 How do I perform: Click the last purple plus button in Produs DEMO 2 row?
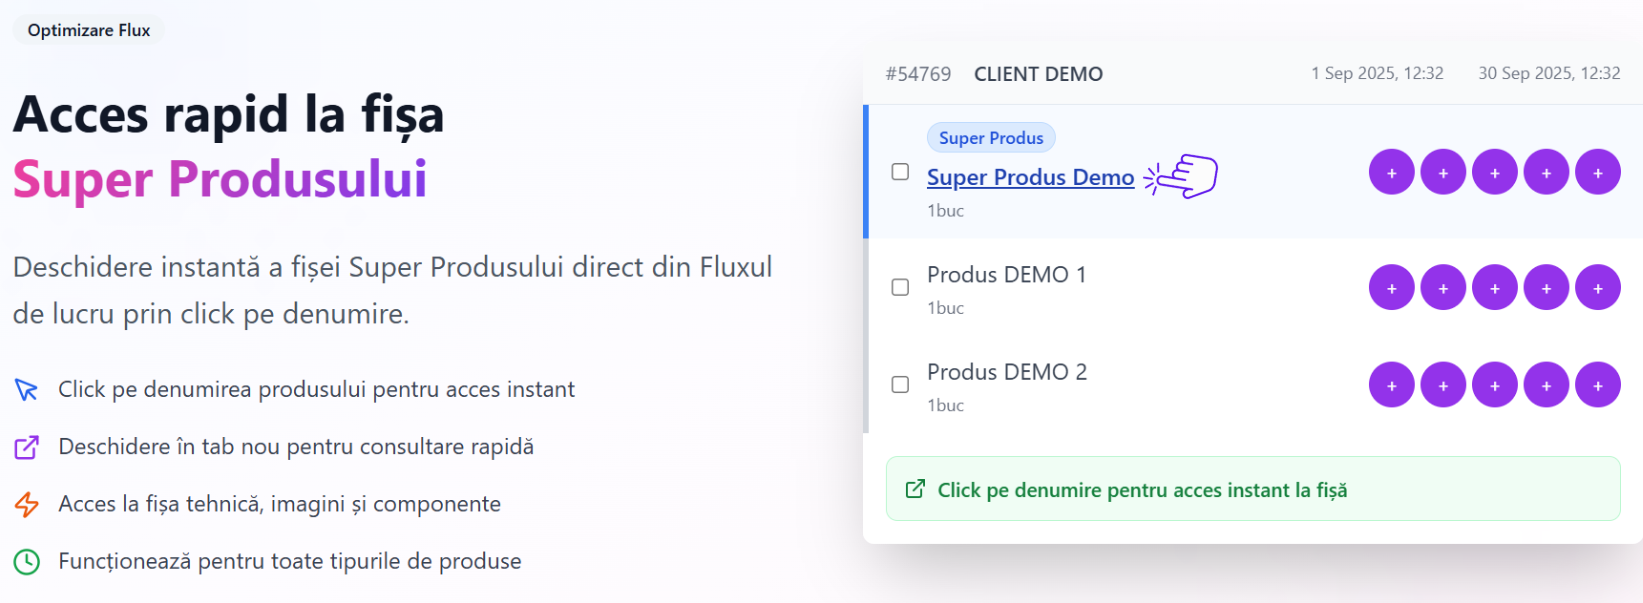click(1598, 385)
